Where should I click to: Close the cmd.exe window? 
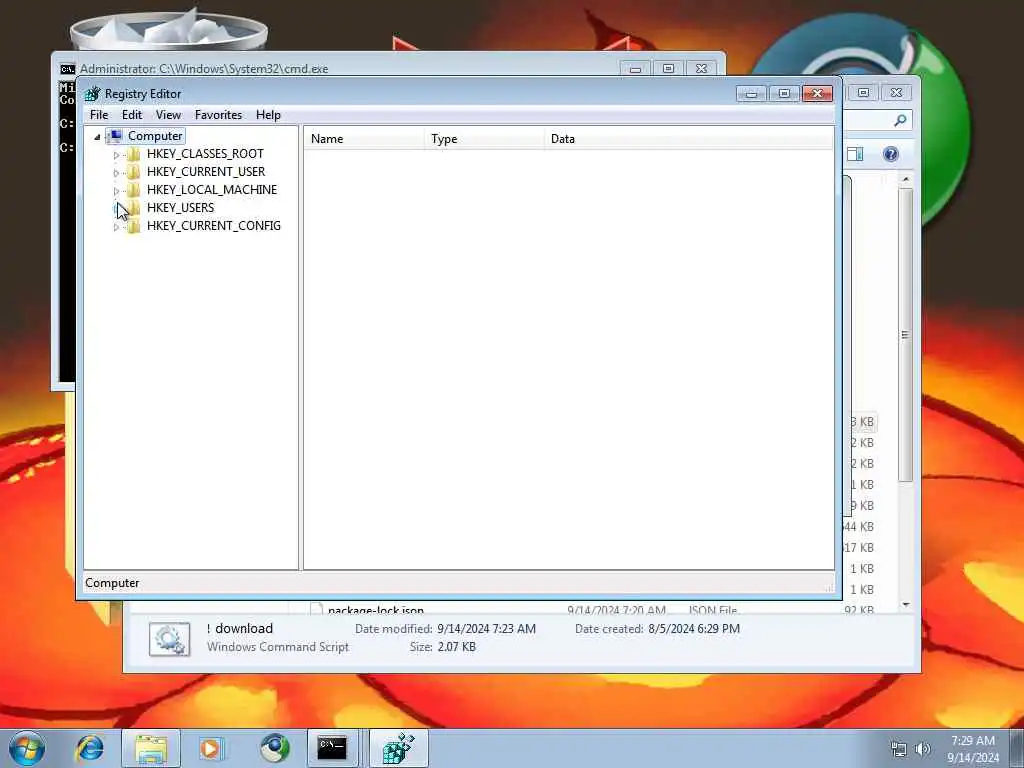(x=701, y=68)
